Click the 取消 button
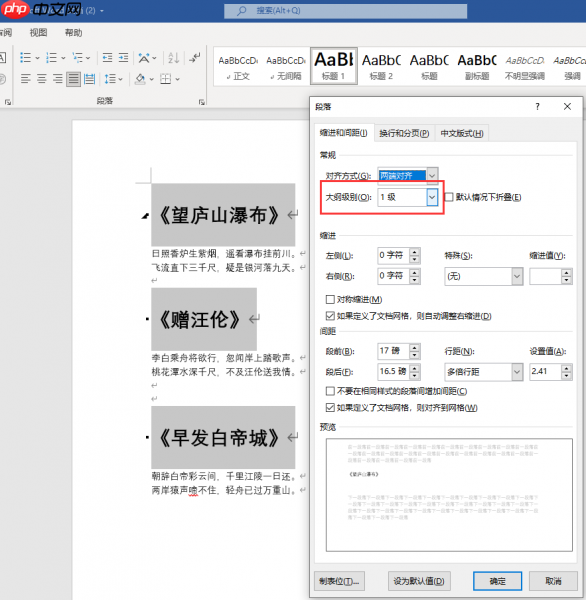Image resolution: width=586 pixels, height=600 pixels. click(x=553, y=581)
